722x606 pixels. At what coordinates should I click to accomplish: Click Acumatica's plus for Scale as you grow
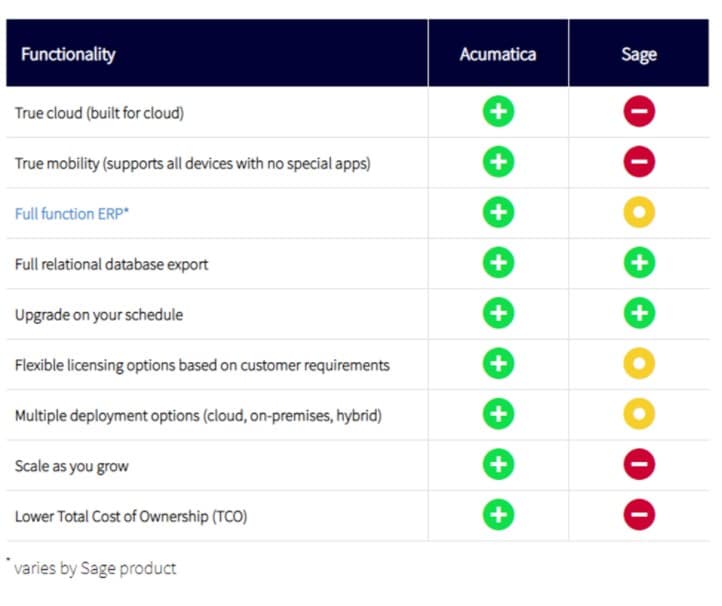[x=498, y=464]
